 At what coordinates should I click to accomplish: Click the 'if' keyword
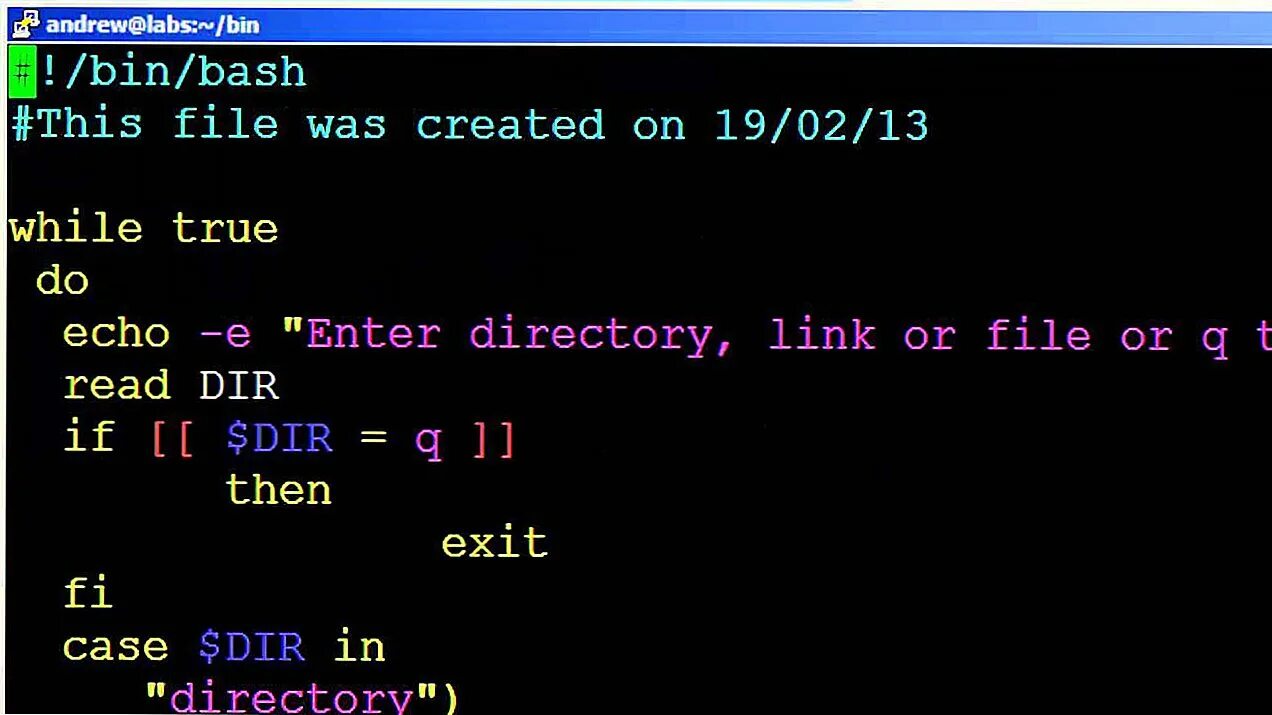click(x=89, y=437)
